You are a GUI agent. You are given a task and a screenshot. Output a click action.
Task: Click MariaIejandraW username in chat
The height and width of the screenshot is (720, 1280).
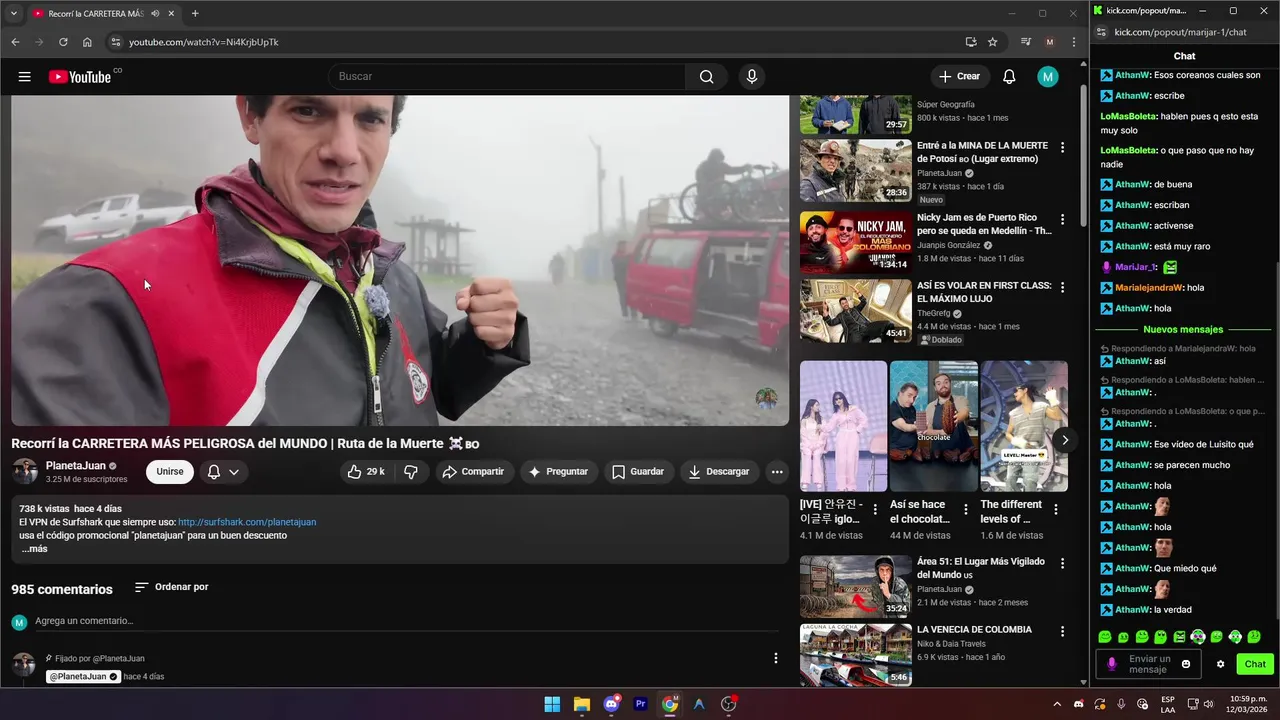coord(1148,287)
